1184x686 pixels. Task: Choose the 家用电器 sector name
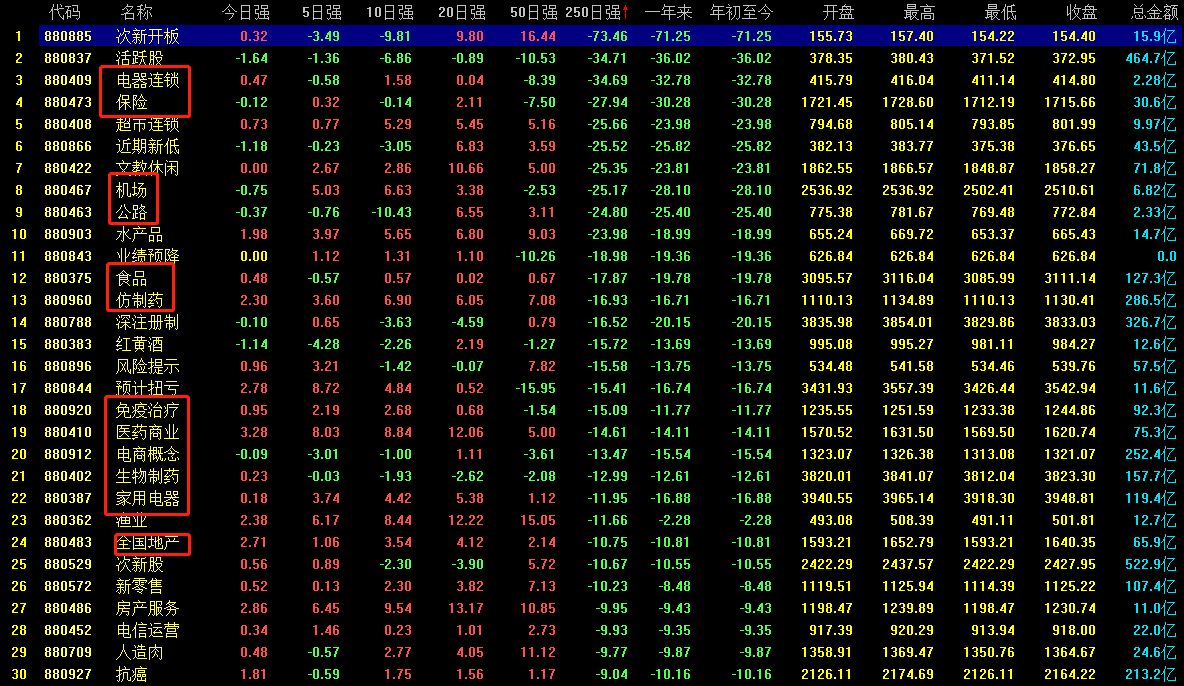click(x=147, y=499)
